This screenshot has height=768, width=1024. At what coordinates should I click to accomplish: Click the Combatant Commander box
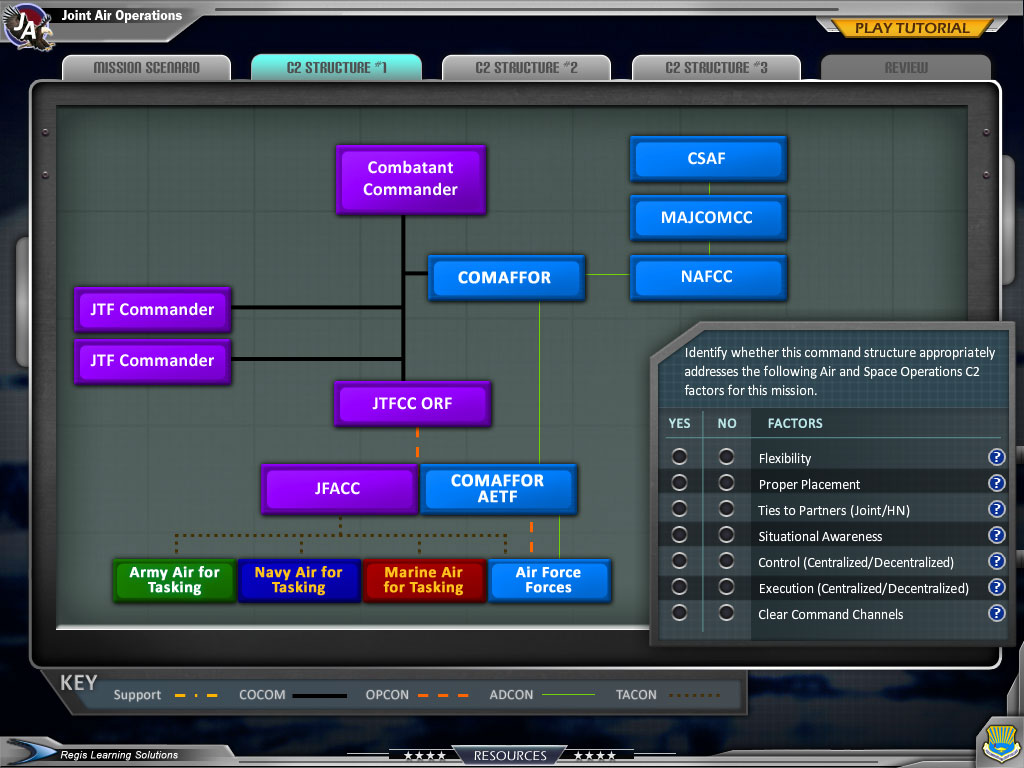click(x=410, y=179)
